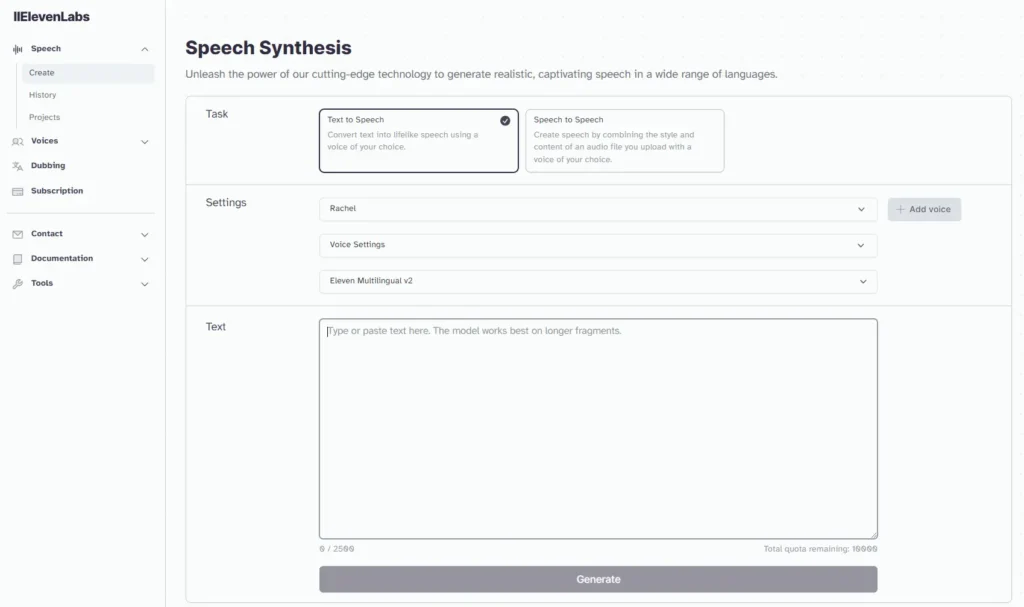Viewport: 1024px width, 607px height.
Task: Select the Text to Speech task option
Action: [x=418, y=141]
